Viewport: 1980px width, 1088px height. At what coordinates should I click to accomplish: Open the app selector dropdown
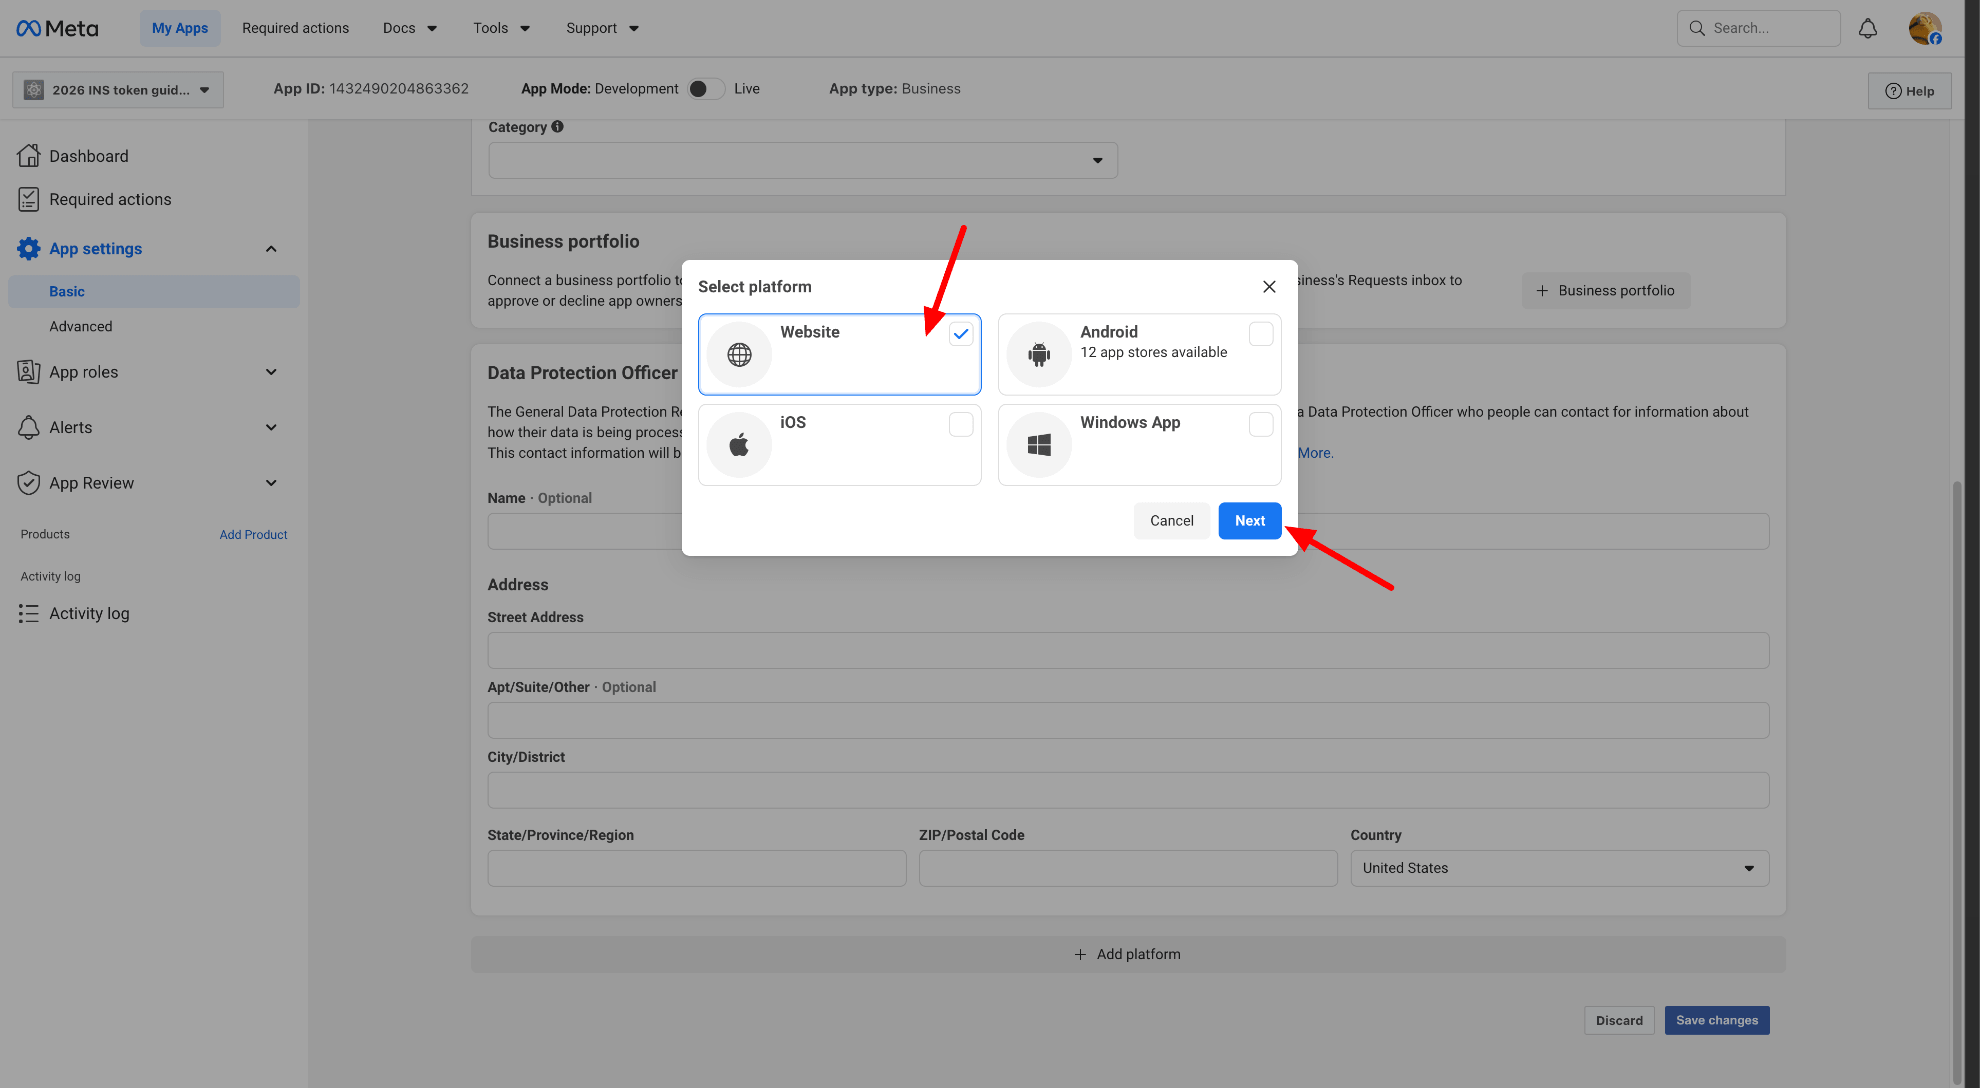(118, 90)
